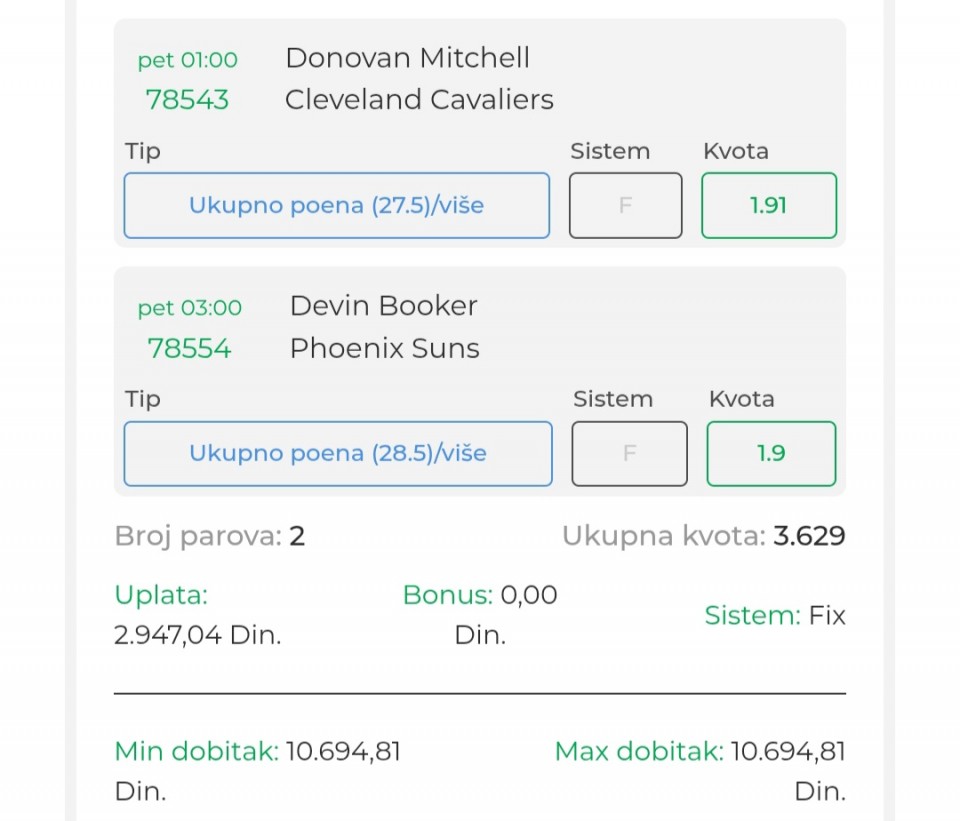Select the 1.9 Kvota box
The image size is (960, 821).
(x=770, y=454)
